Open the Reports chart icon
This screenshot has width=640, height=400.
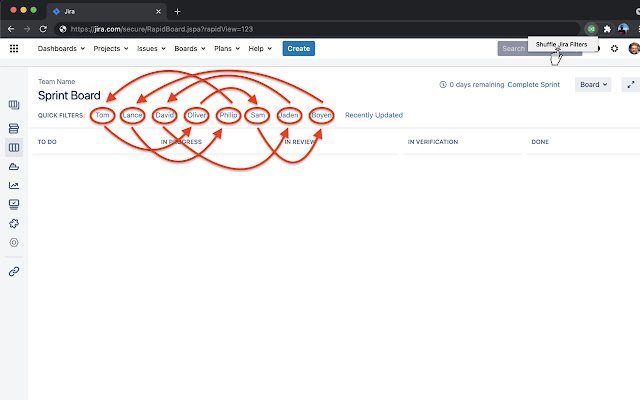(14, 186)
